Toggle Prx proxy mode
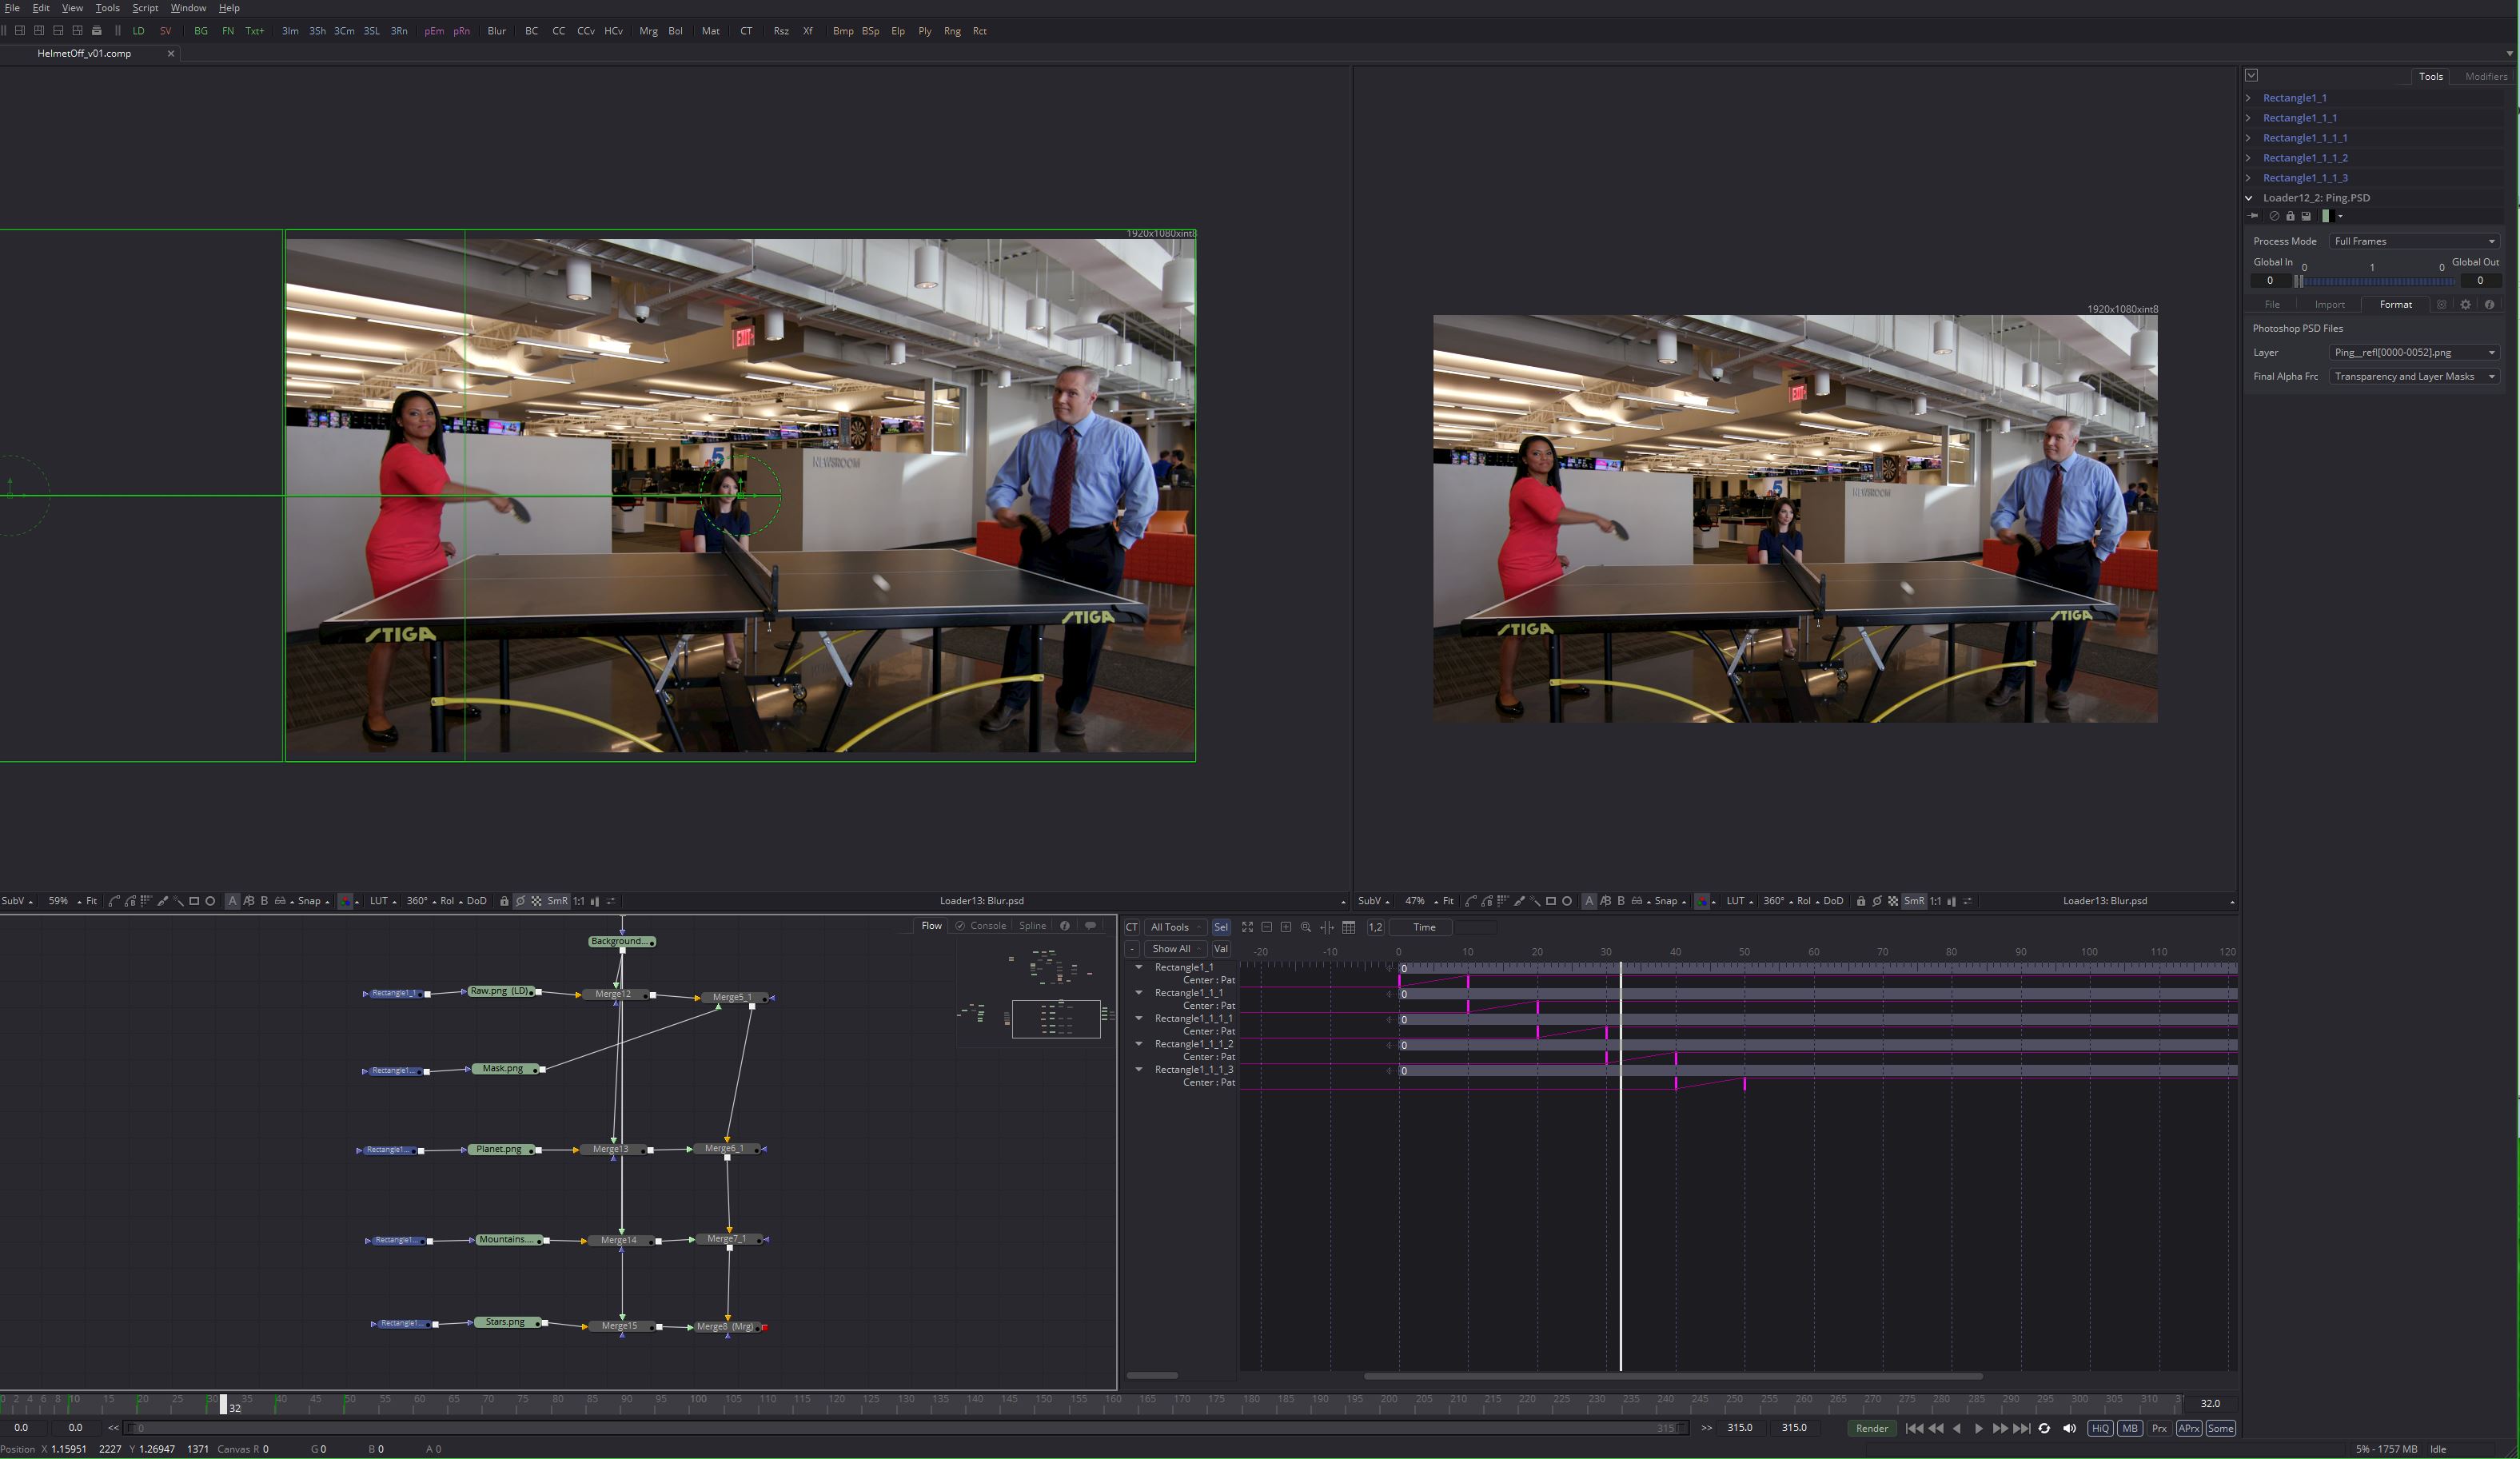 click(2159, 1428)
